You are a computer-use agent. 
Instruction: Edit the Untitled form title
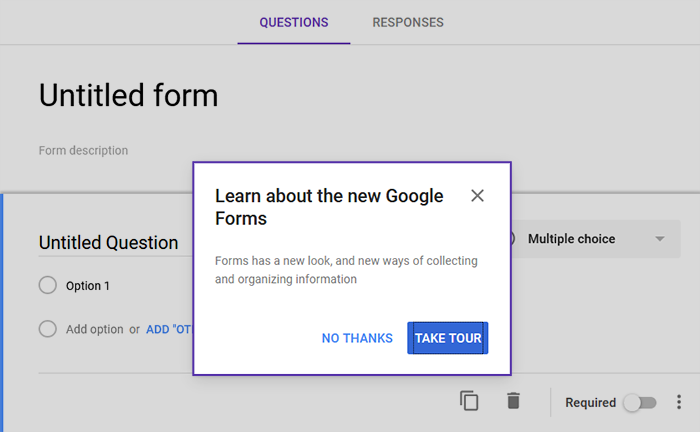pos(129,95)
